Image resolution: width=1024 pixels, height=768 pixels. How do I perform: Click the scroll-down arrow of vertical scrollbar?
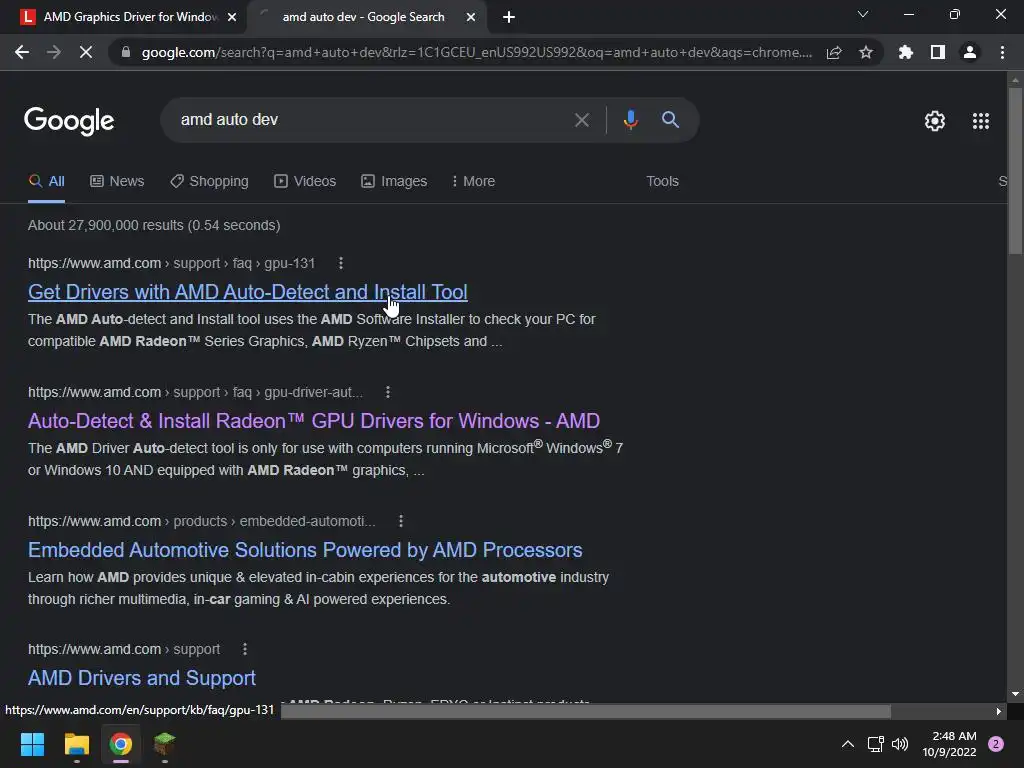point(1015,694)
